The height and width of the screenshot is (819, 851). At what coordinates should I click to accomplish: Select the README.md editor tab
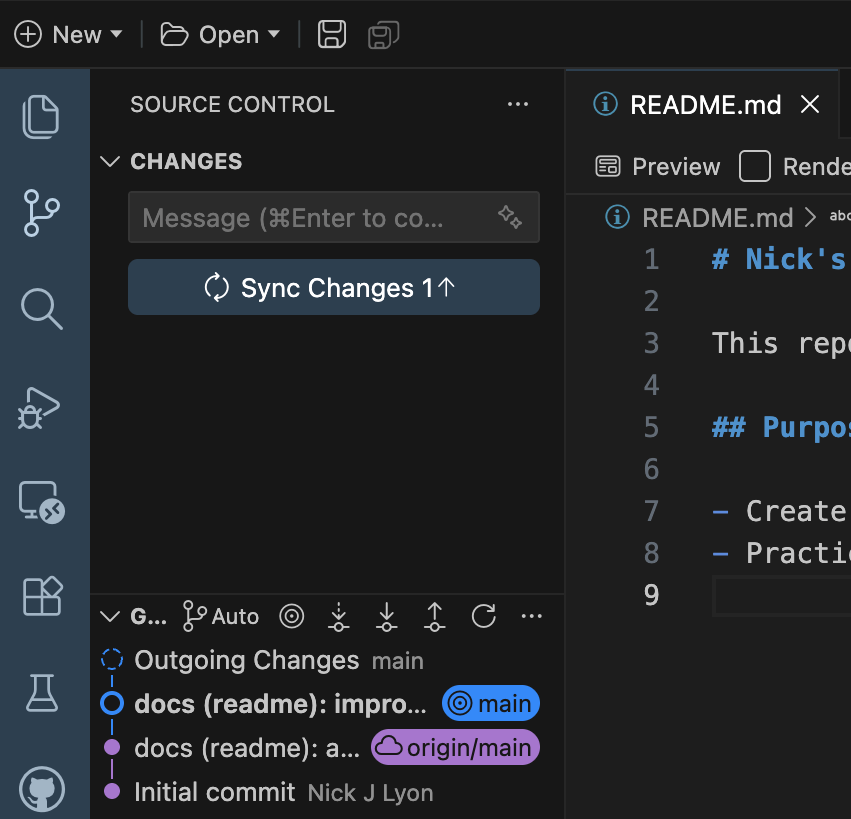point(704,105)
